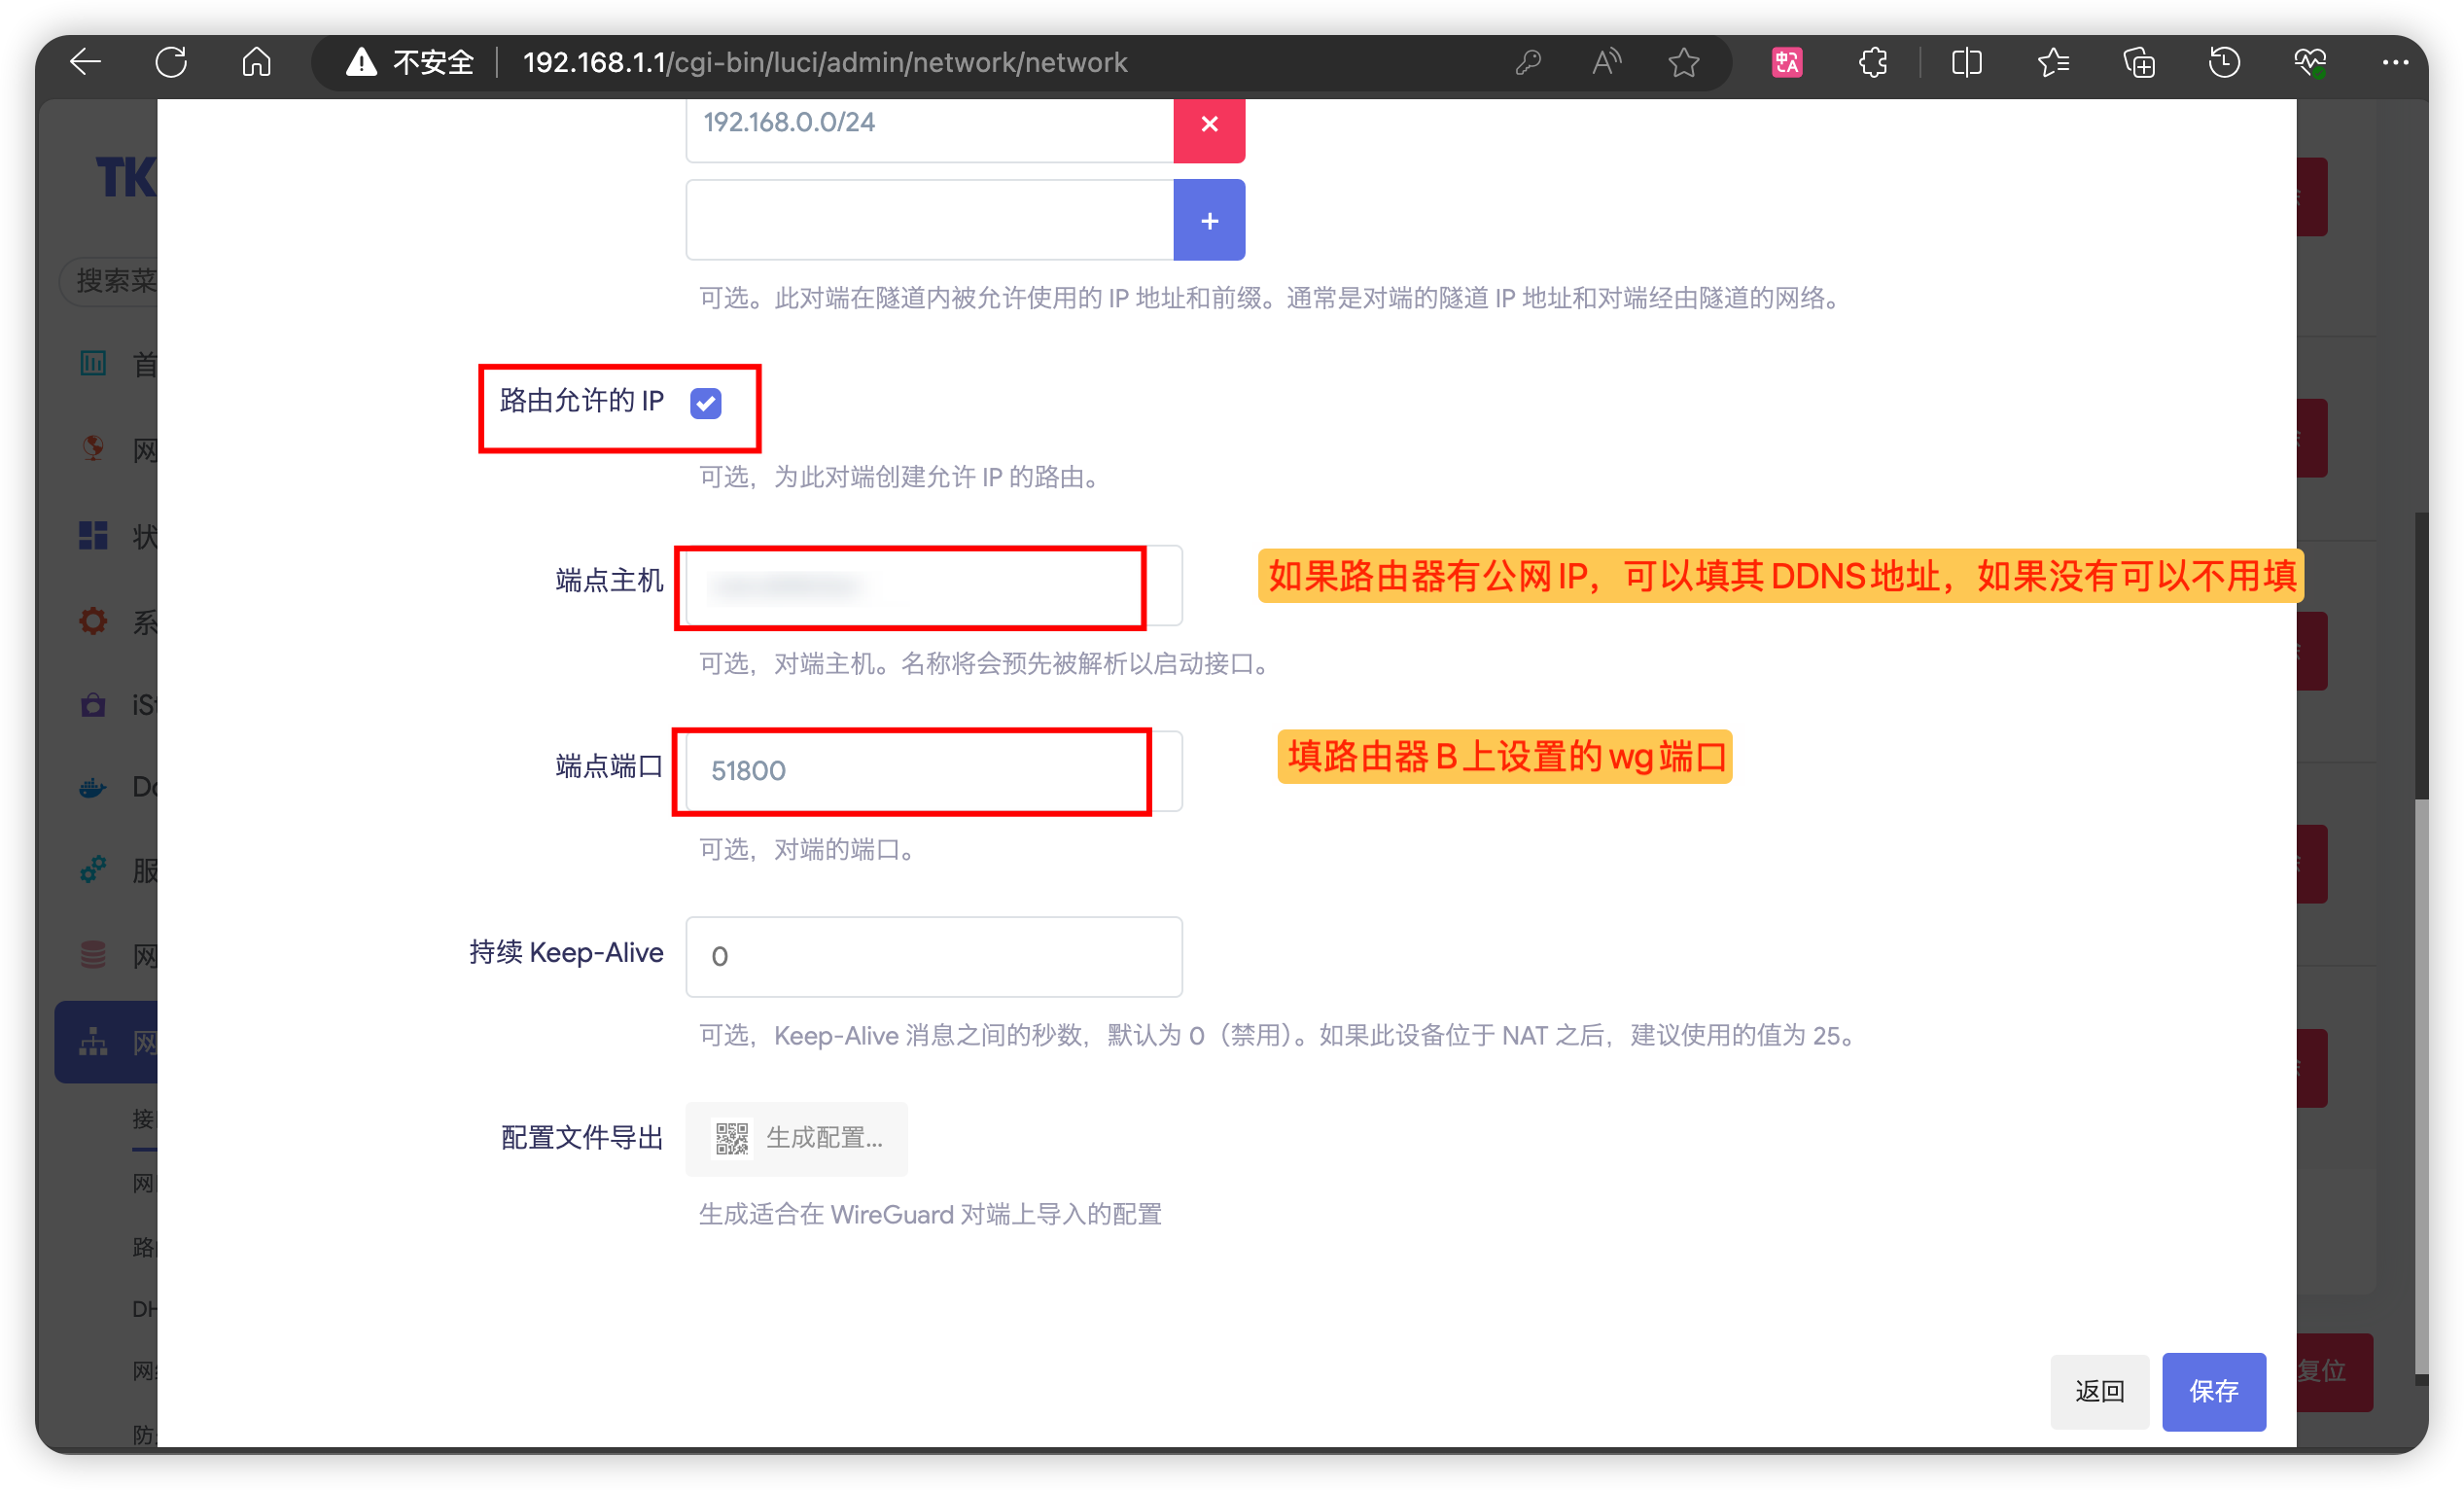Open the sidebar status grid icon
Viewport: 2464px width, 1490px height.
(x=93, y=536)
